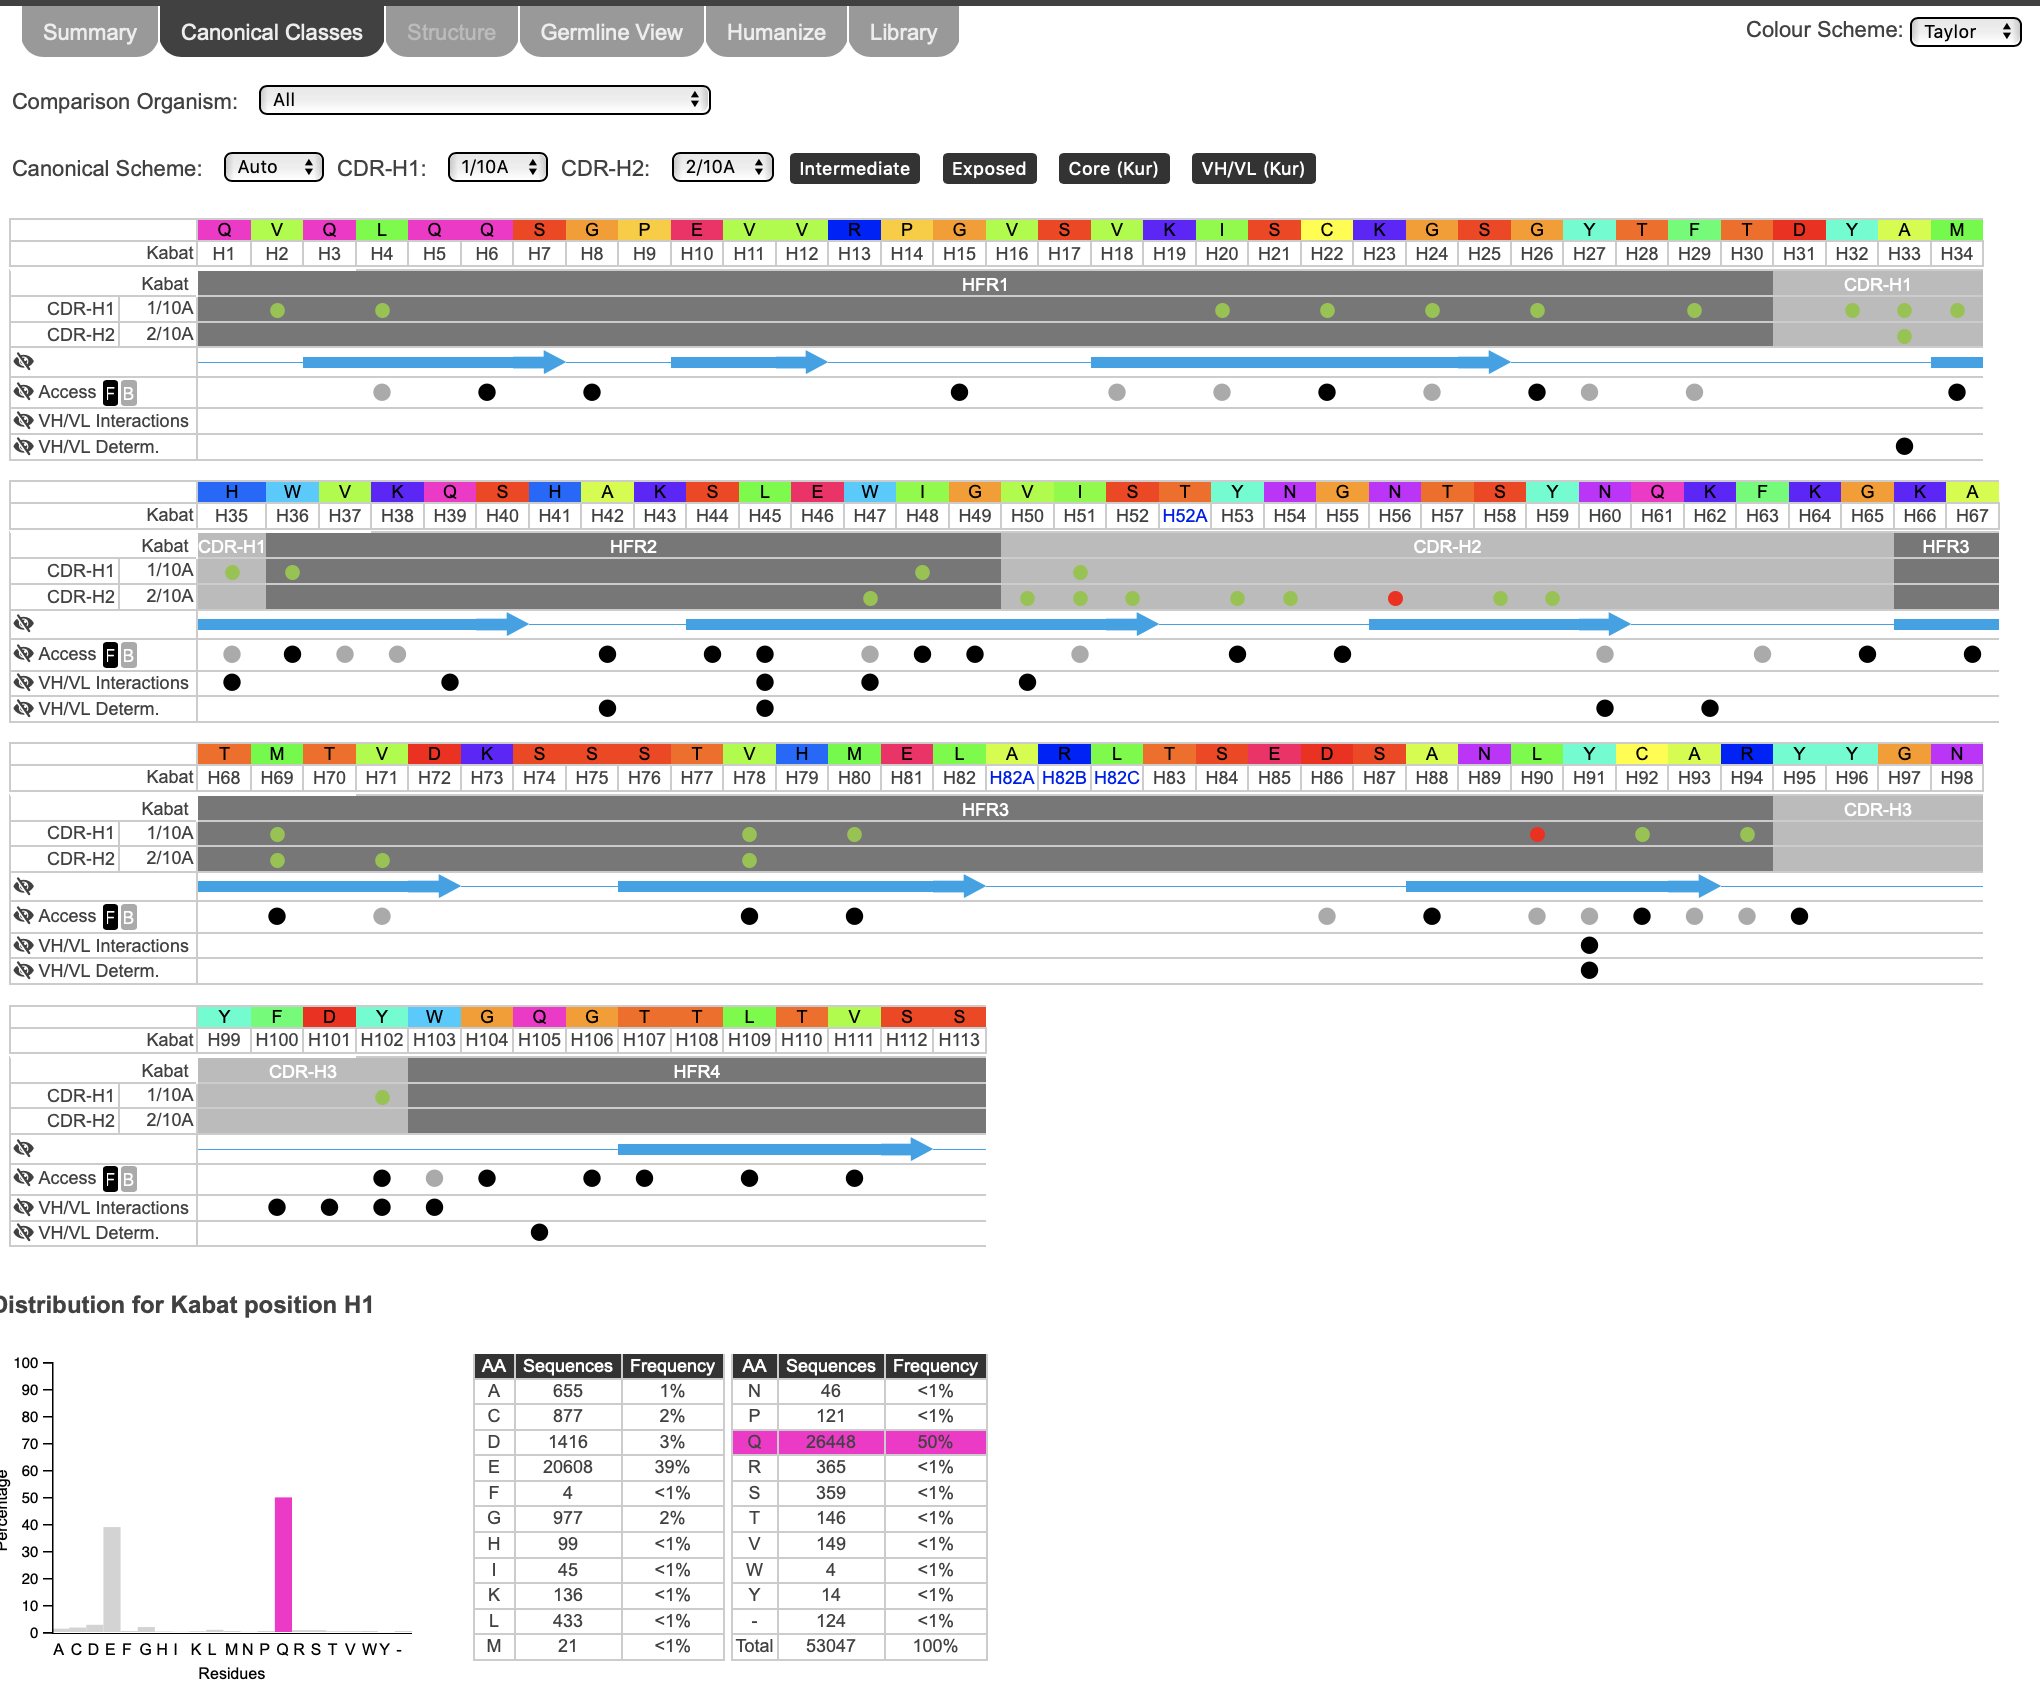Switch to the Summary tab
Screen dimensions: 2040x1694
88,31
